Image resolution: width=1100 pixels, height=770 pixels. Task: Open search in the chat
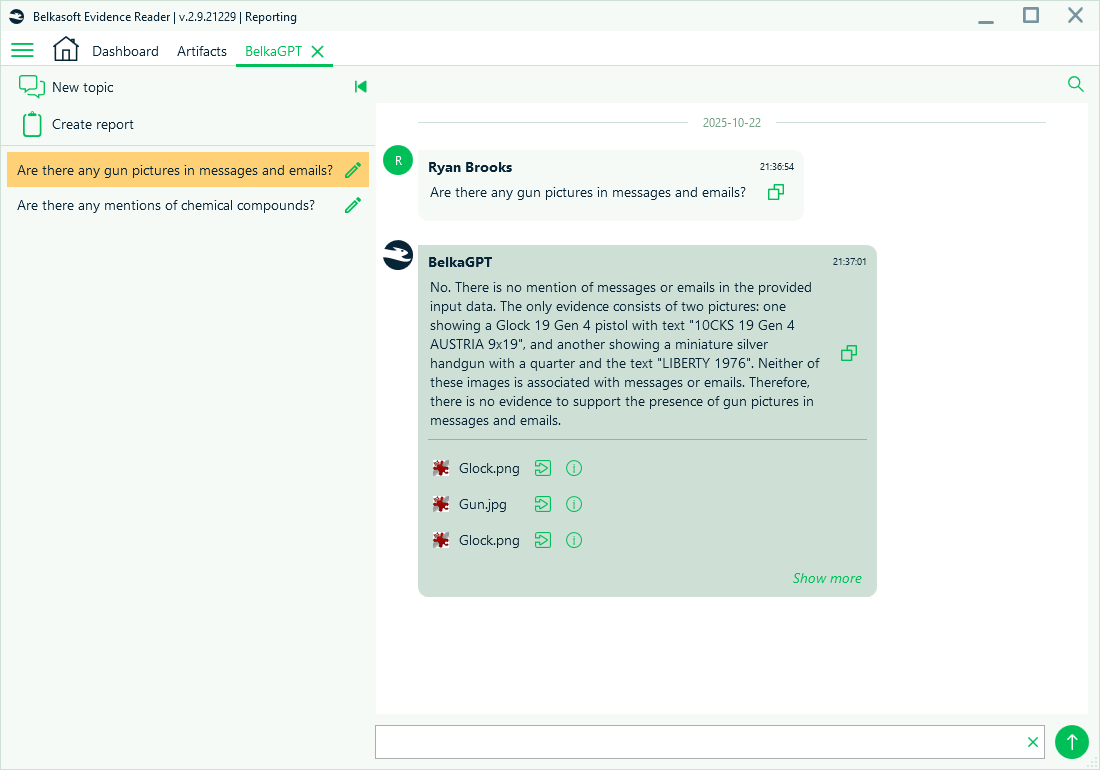click(x=1076, y=84)
